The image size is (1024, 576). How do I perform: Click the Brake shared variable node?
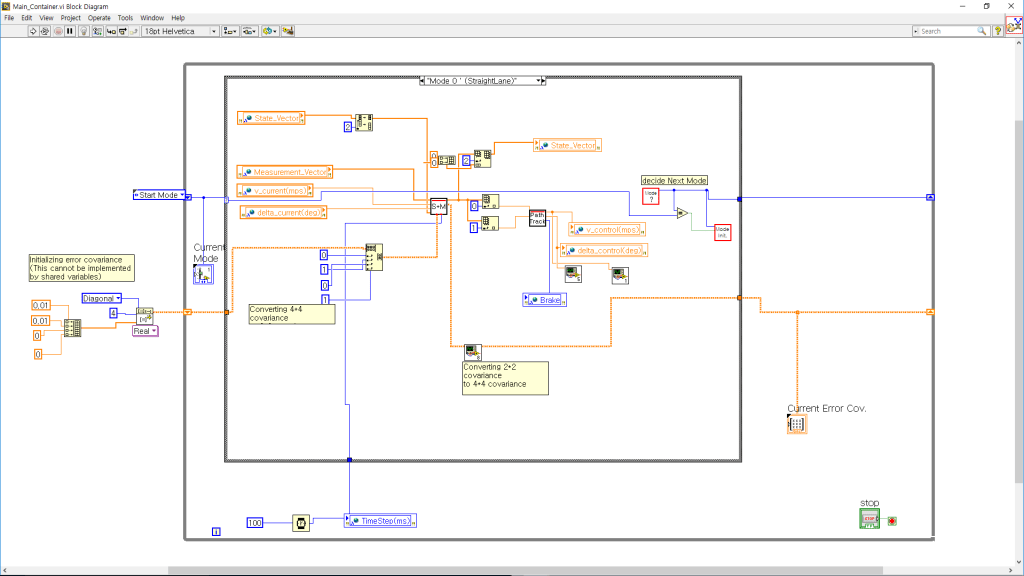(x=545, y=299)
